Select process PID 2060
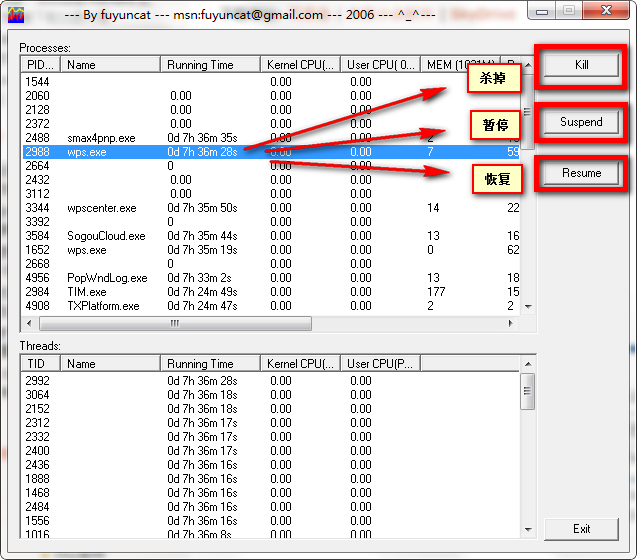The image size is (637, 560). 271,96
